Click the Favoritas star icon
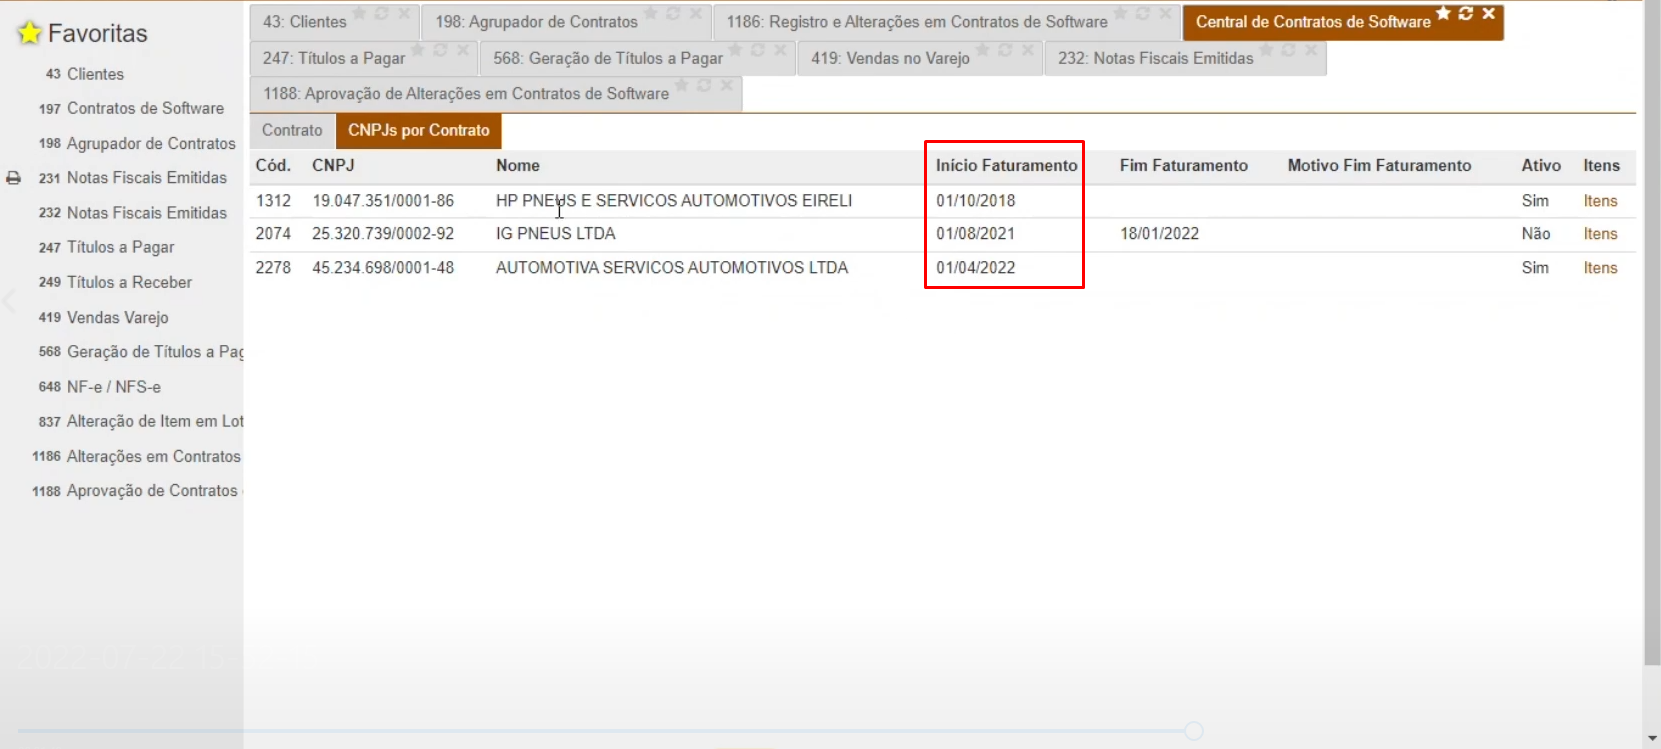 pos(29,33)
